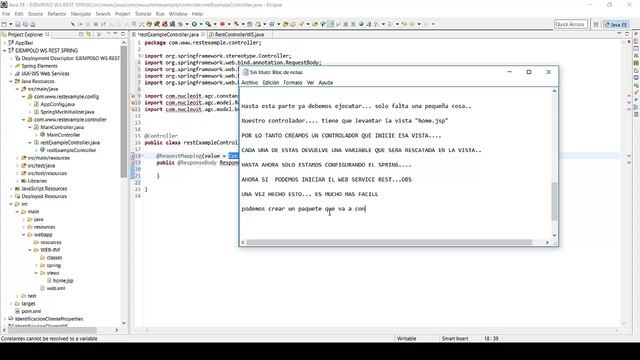640x360 pixels.
Task: Click the Writable status bar entry
Action: click(407, 338)
